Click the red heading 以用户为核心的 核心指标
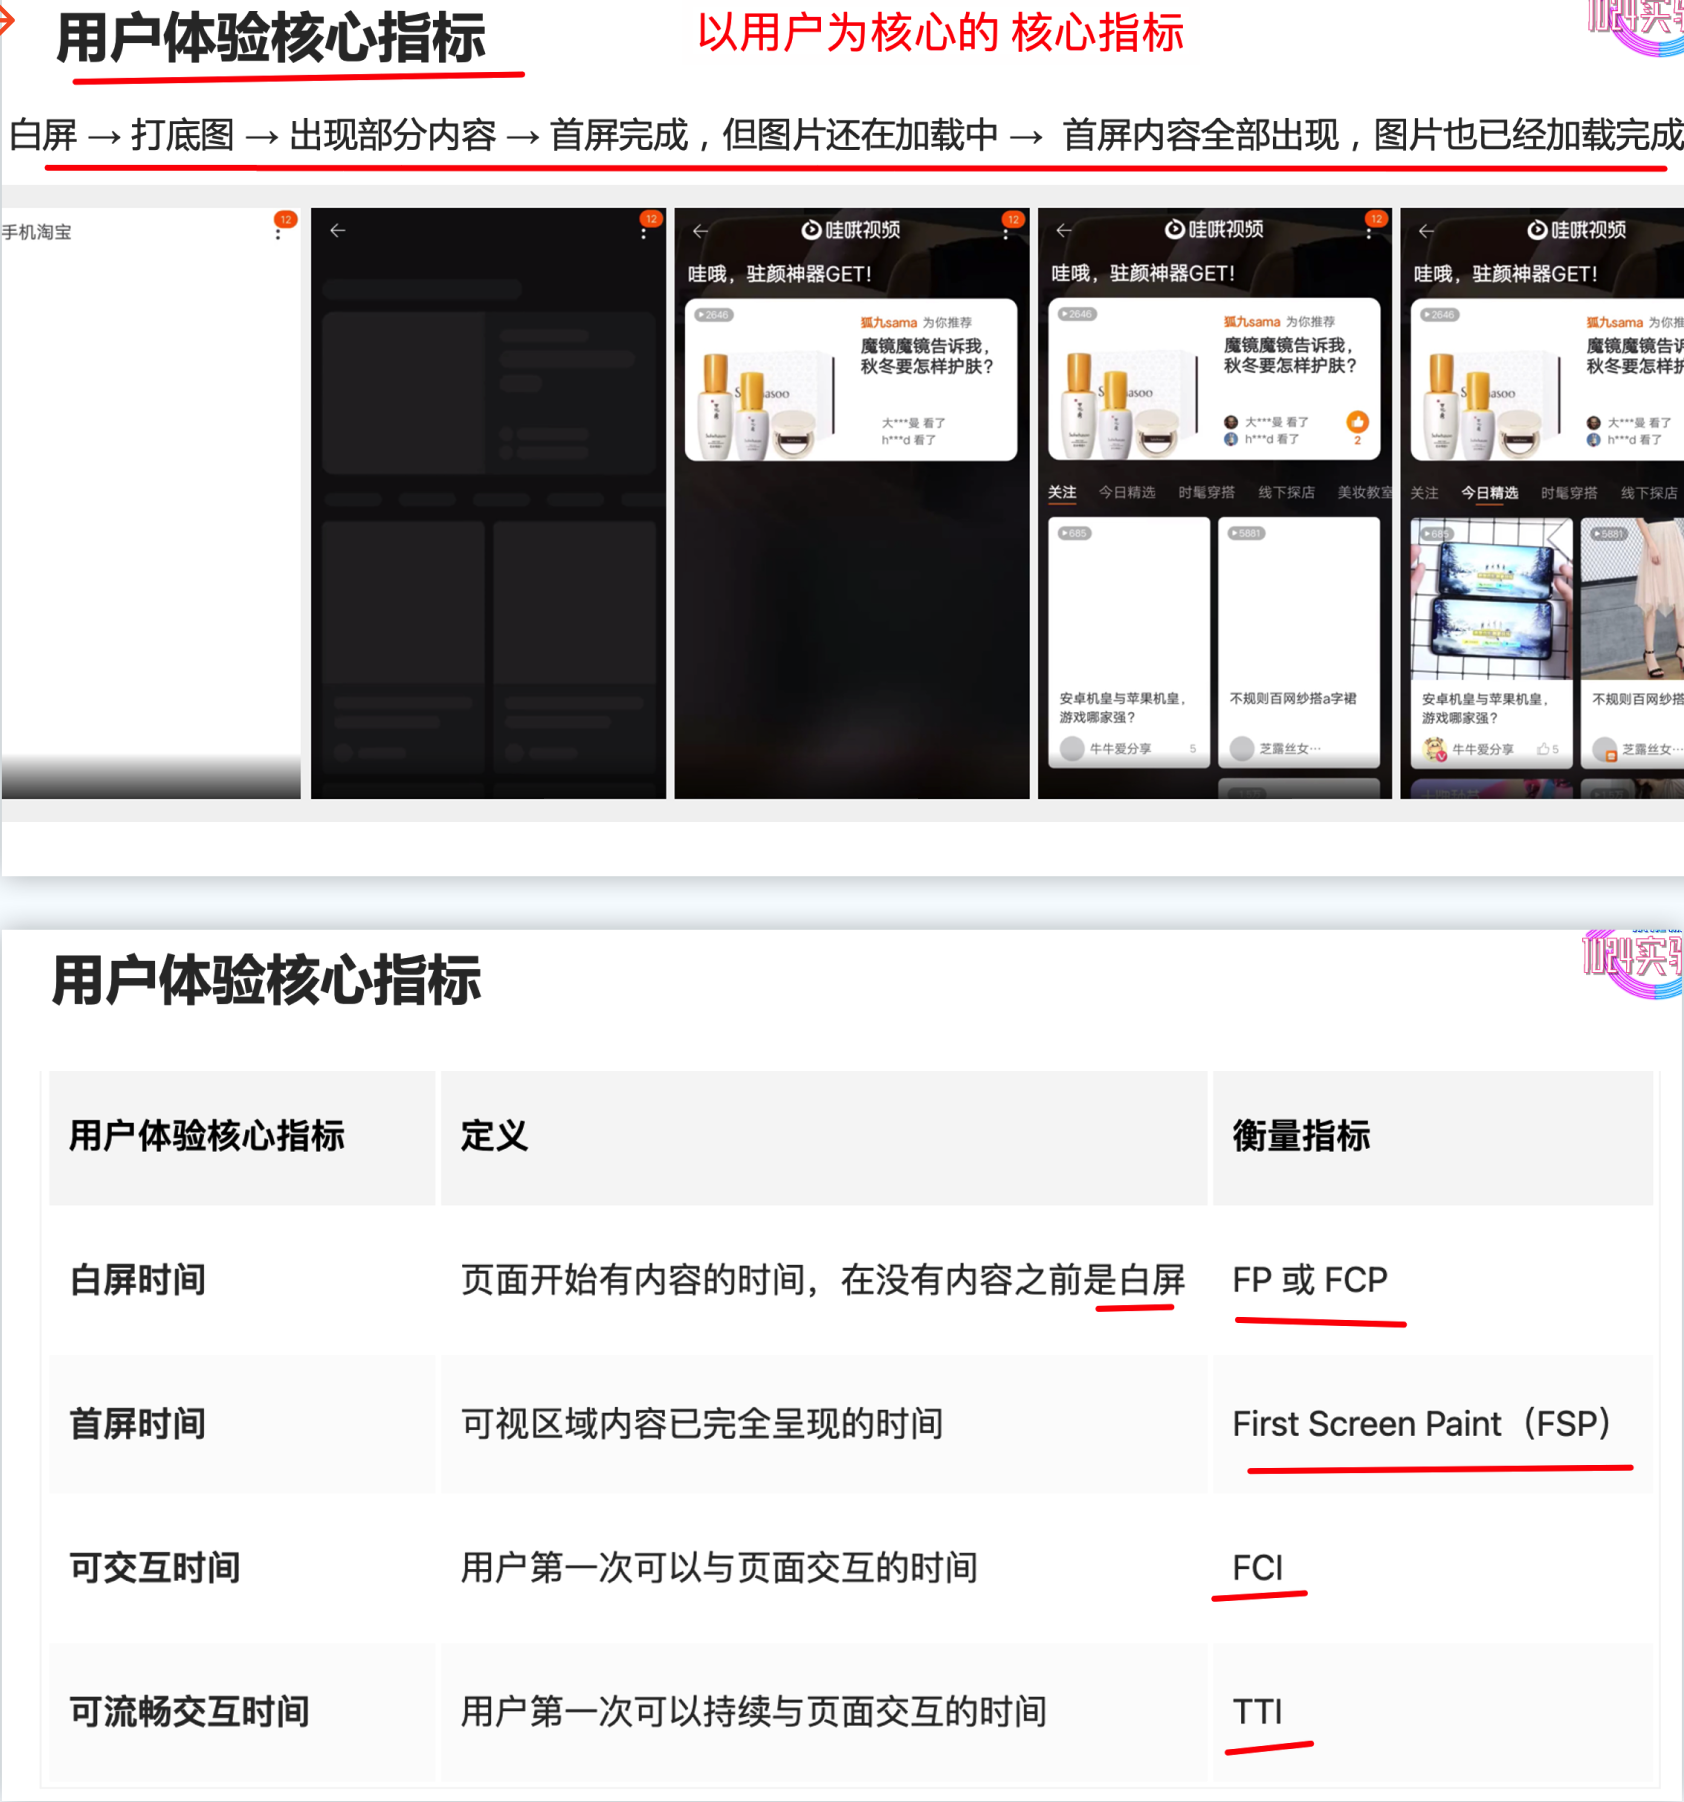This screenshot has width=1684, height=1802. 940,33
